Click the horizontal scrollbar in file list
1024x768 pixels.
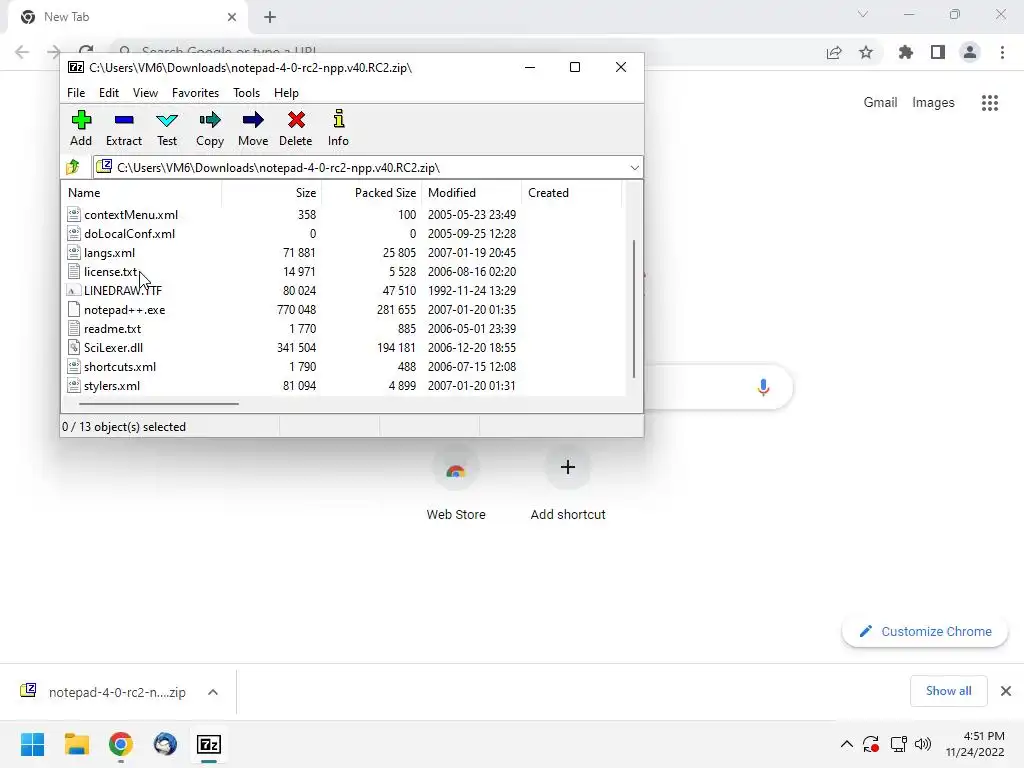point(159,404)
